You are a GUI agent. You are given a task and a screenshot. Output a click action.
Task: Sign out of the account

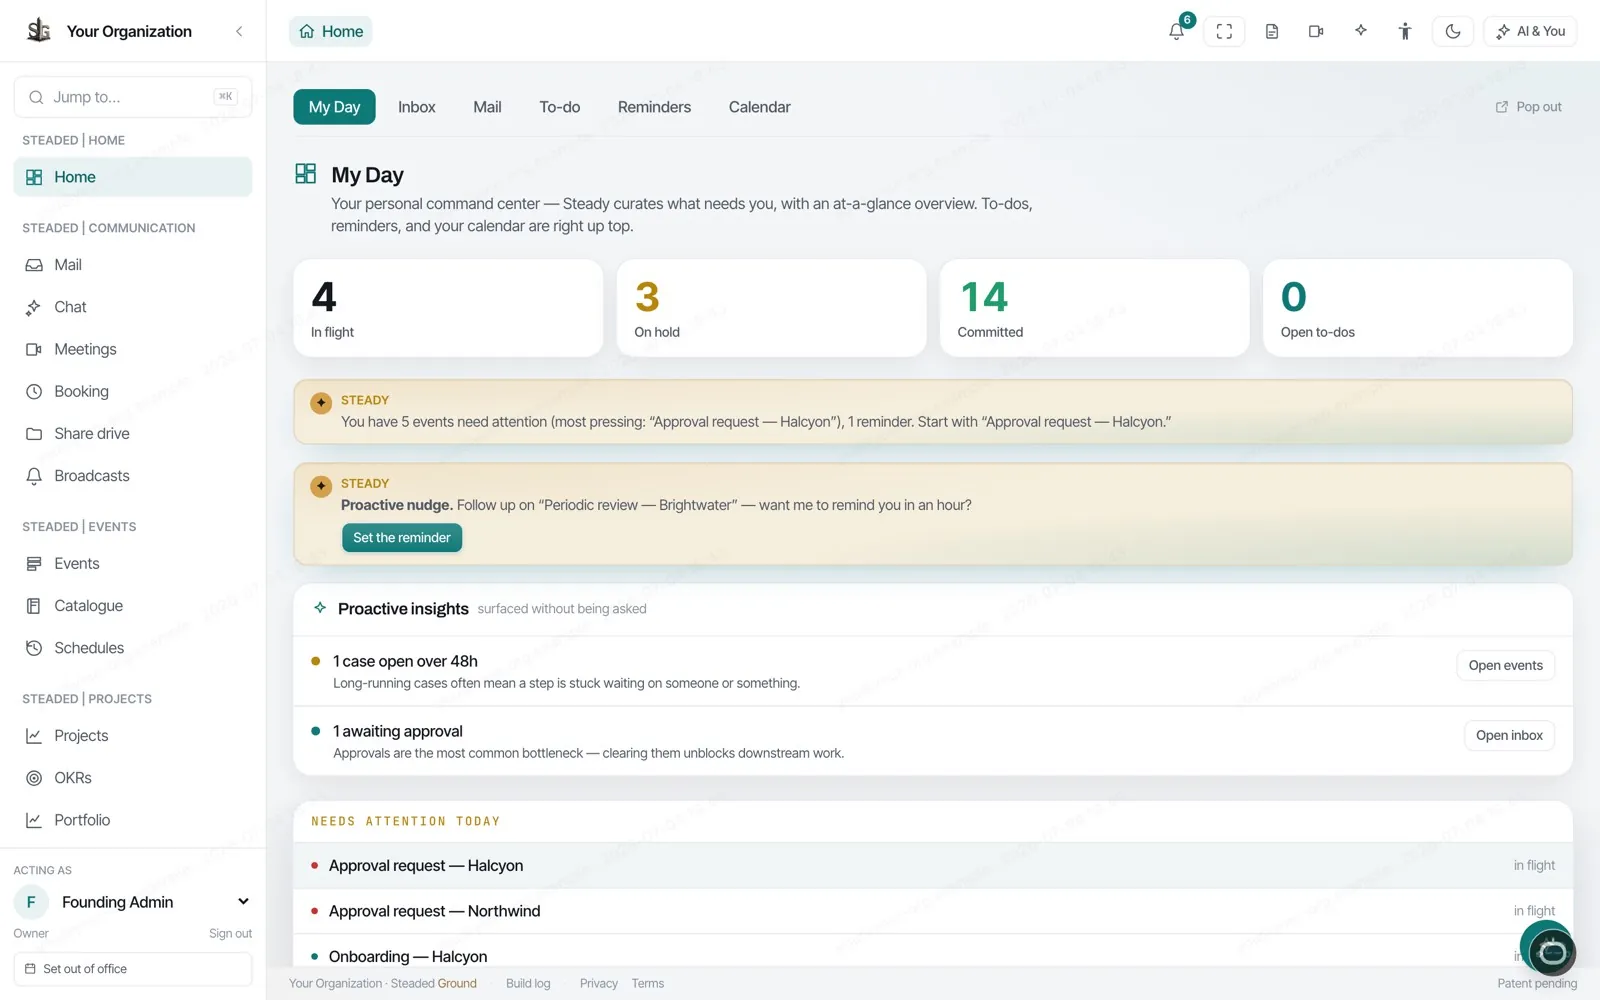tap(230, 933)
